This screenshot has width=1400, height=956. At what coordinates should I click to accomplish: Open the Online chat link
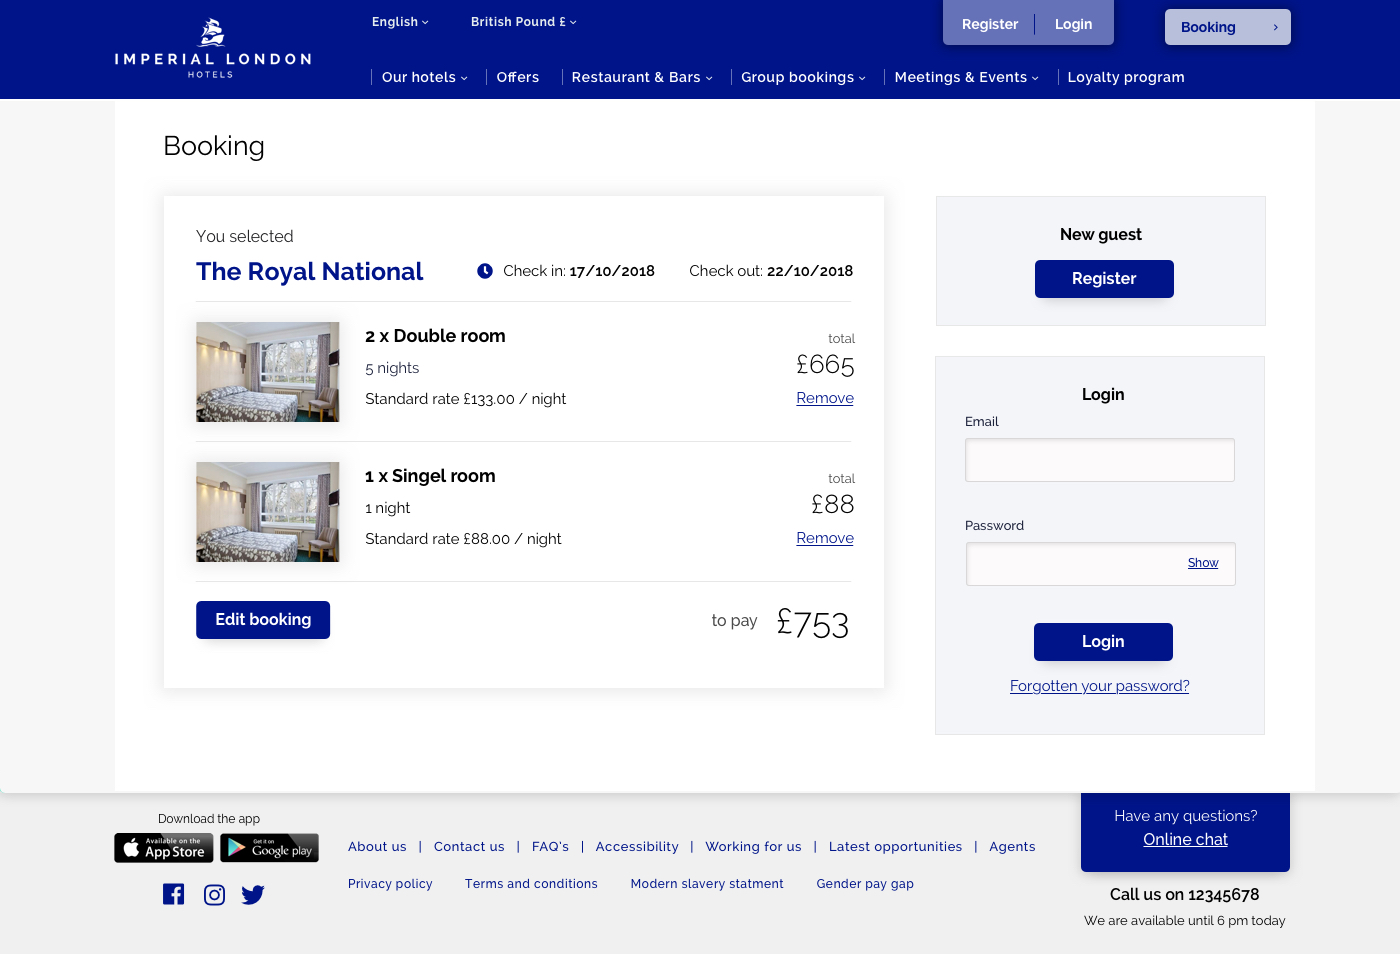point(1185,840)
